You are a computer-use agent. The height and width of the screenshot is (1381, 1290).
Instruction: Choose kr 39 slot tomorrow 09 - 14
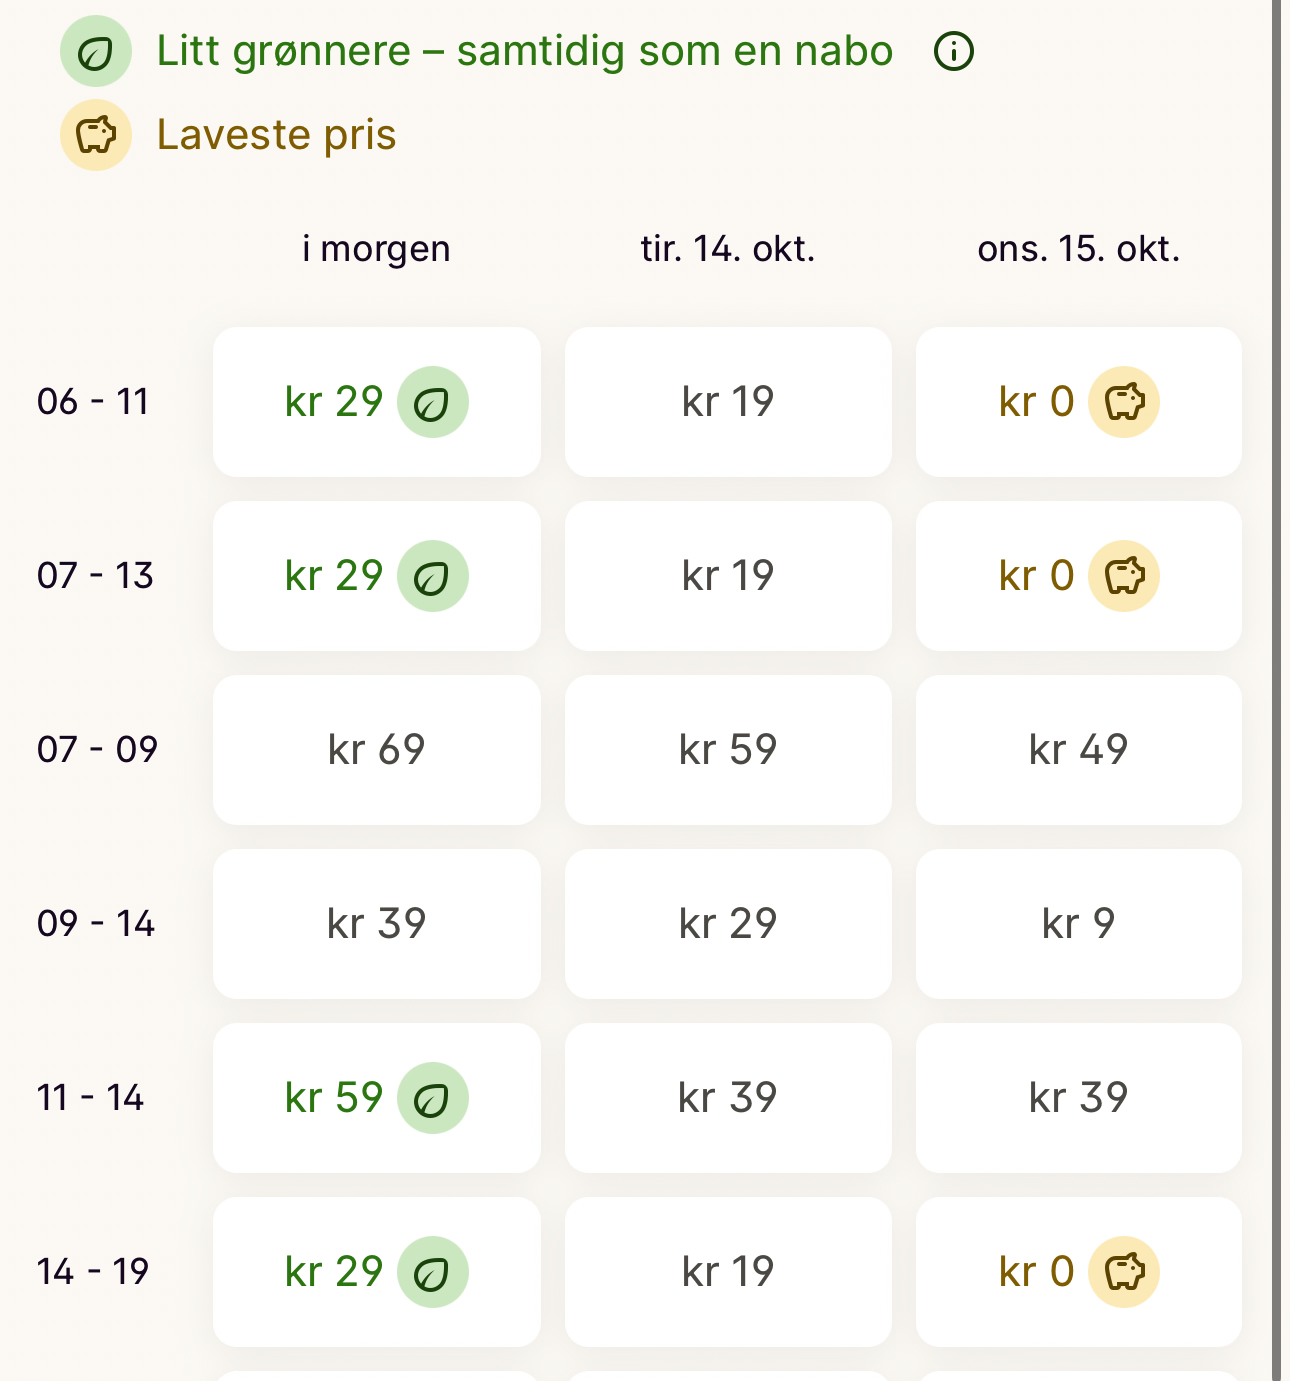click(x=377, y=924)
